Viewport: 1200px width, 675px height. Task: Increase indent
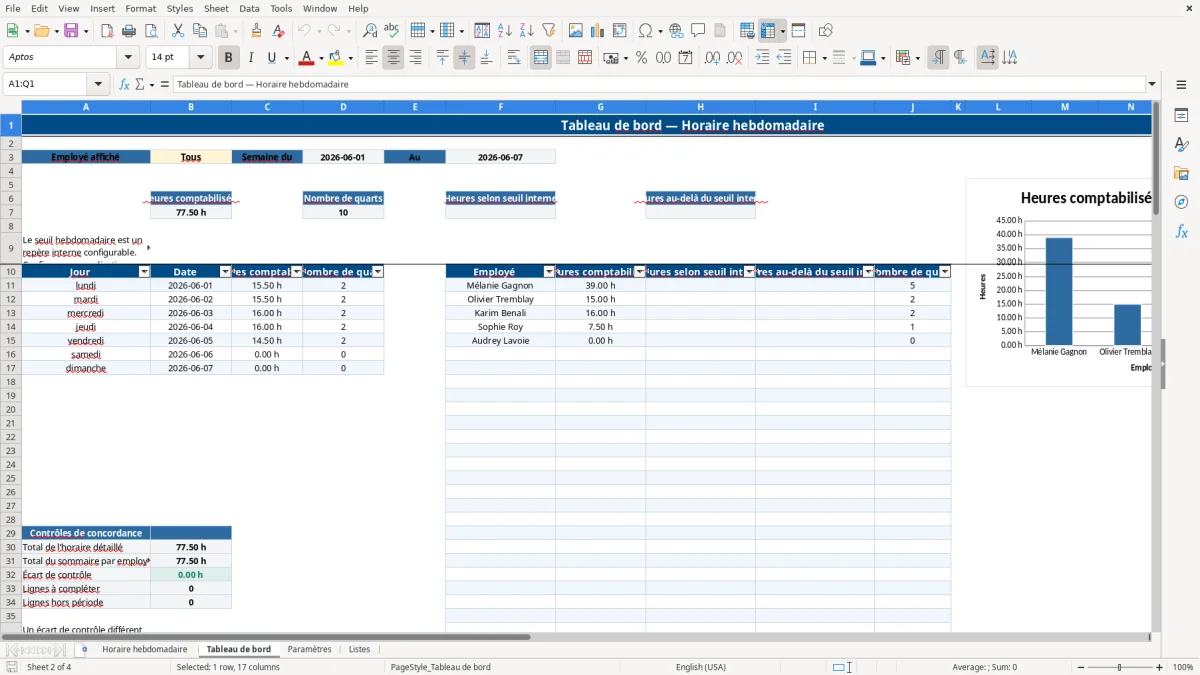coord(762,58)
